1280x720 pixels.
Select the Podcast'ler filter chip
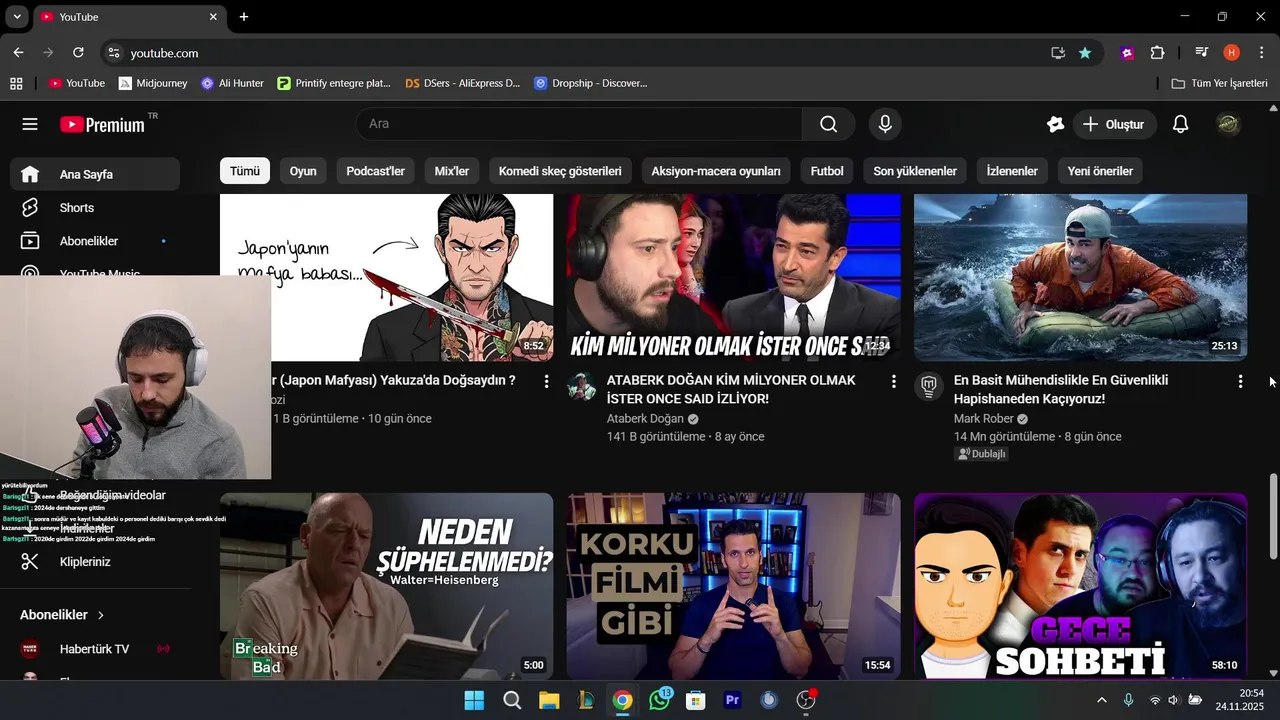point(375,171)
